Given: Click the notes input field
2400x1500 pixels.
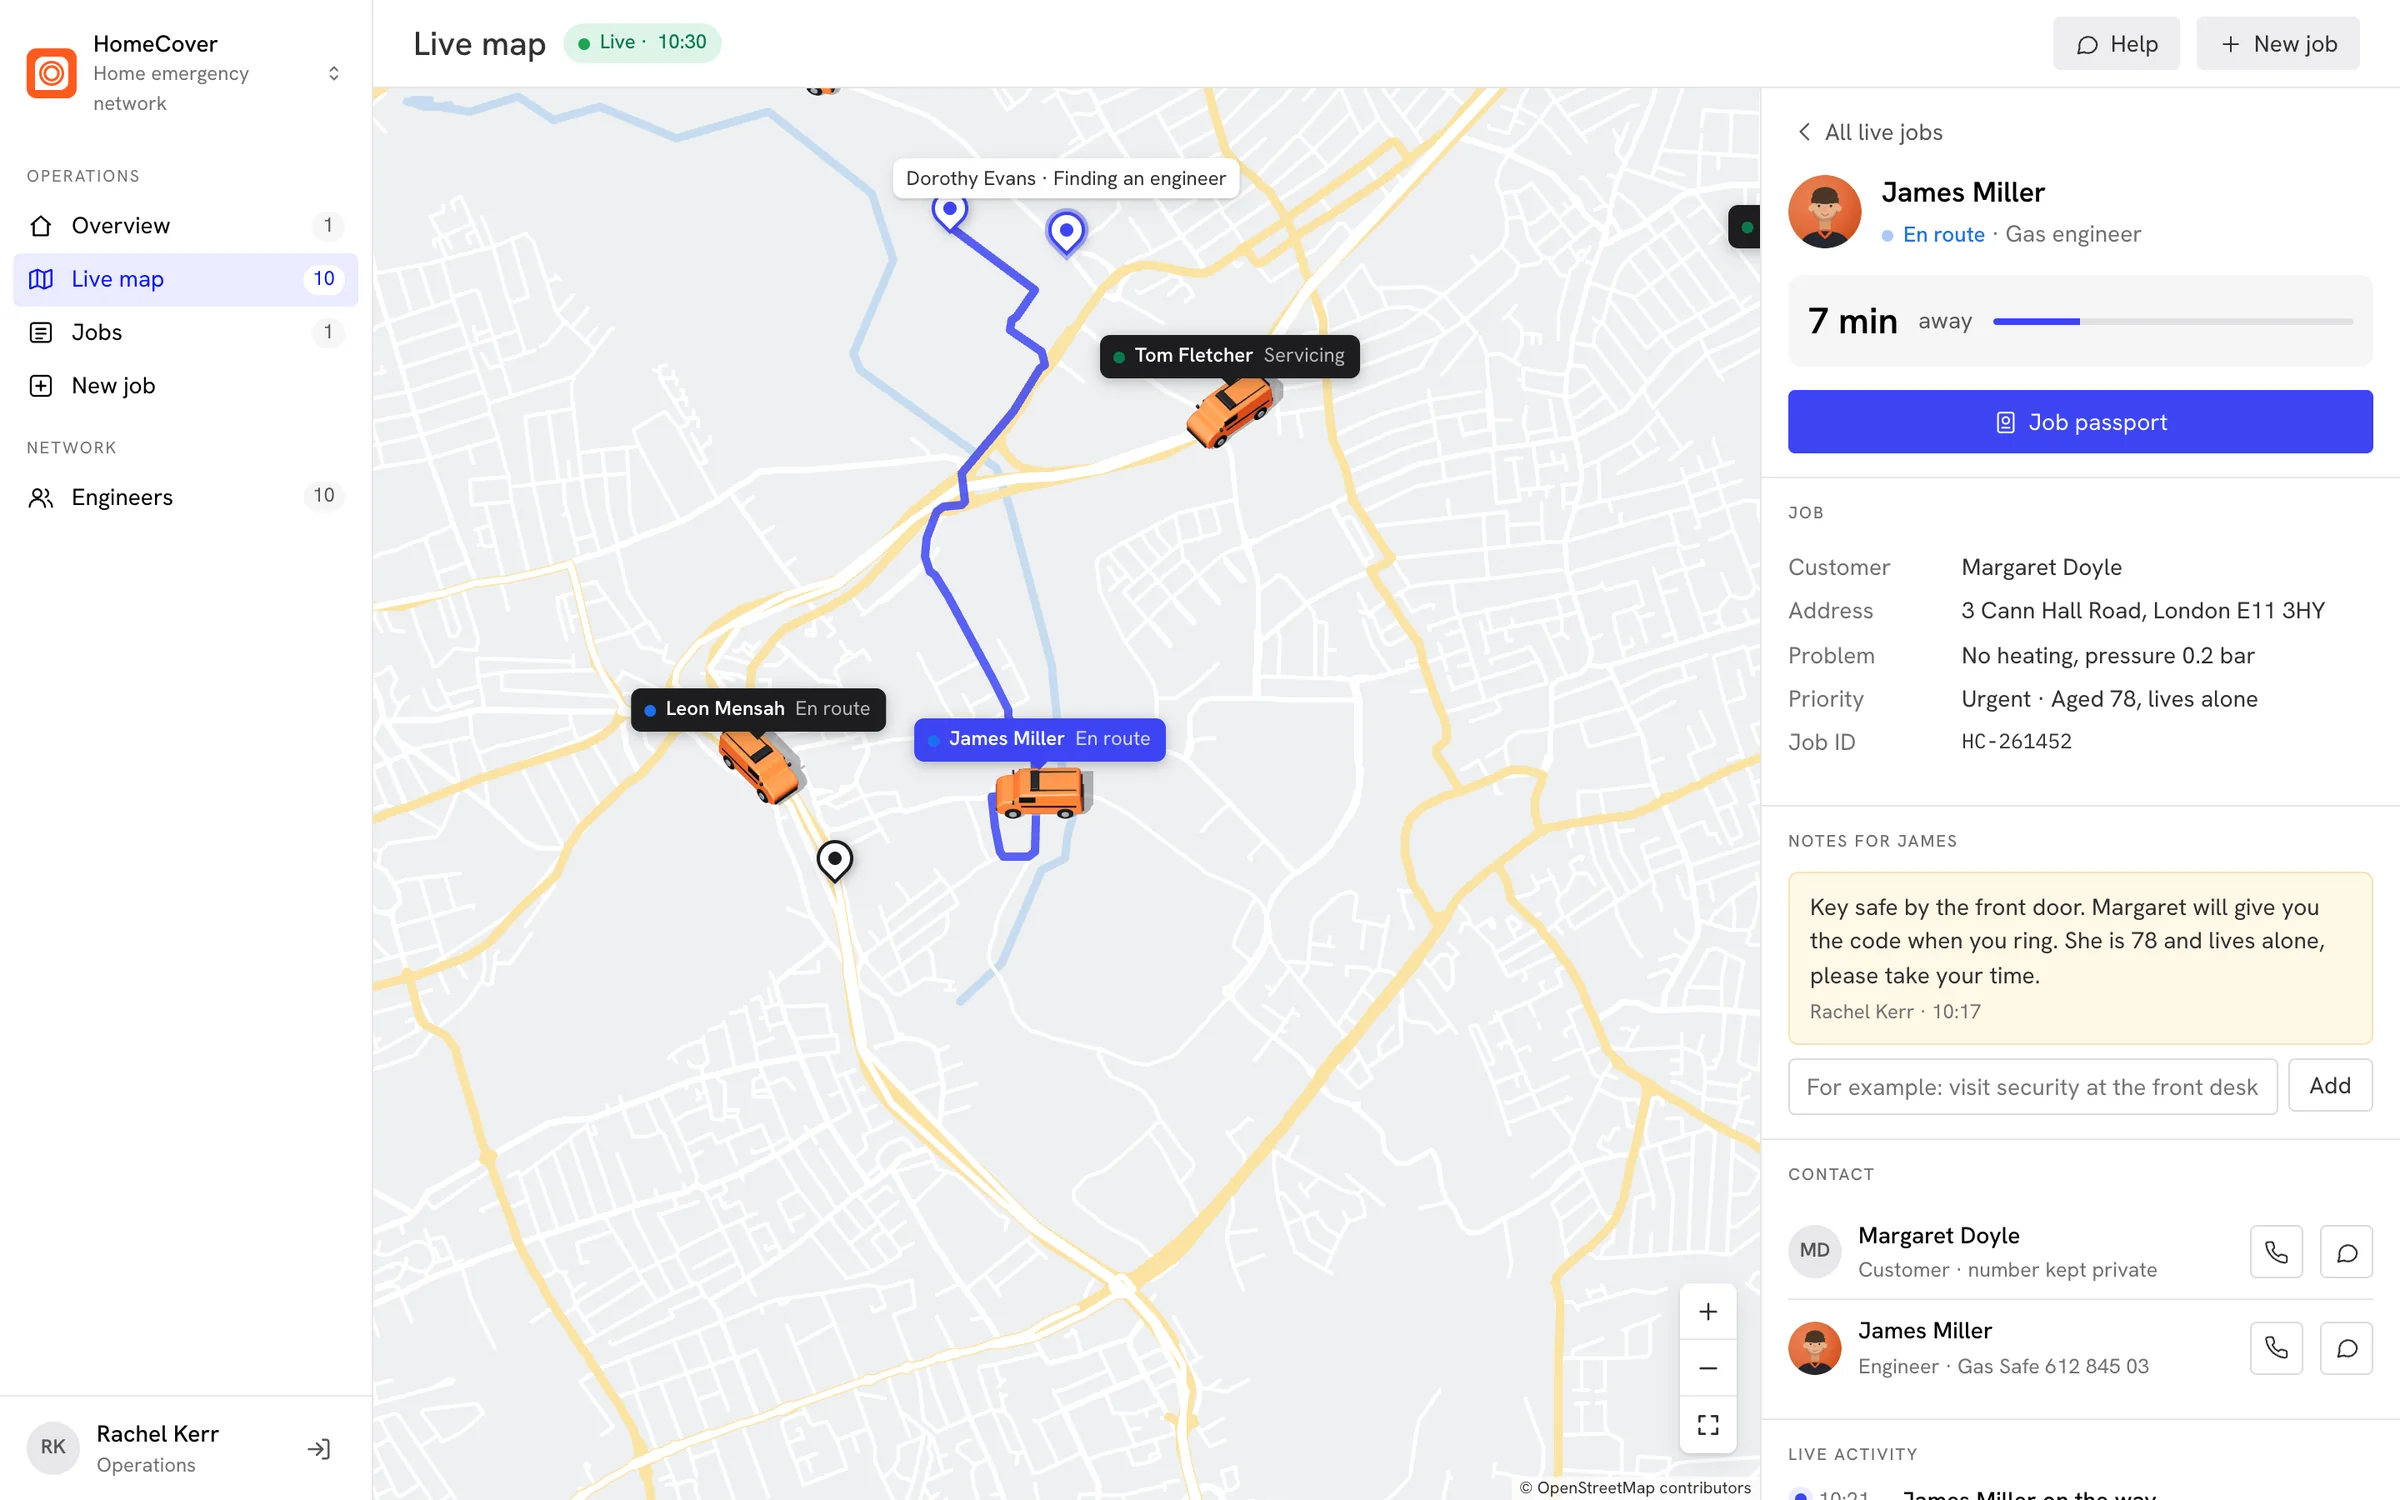Looking at the screenshot, I should coord(2032,1086).
